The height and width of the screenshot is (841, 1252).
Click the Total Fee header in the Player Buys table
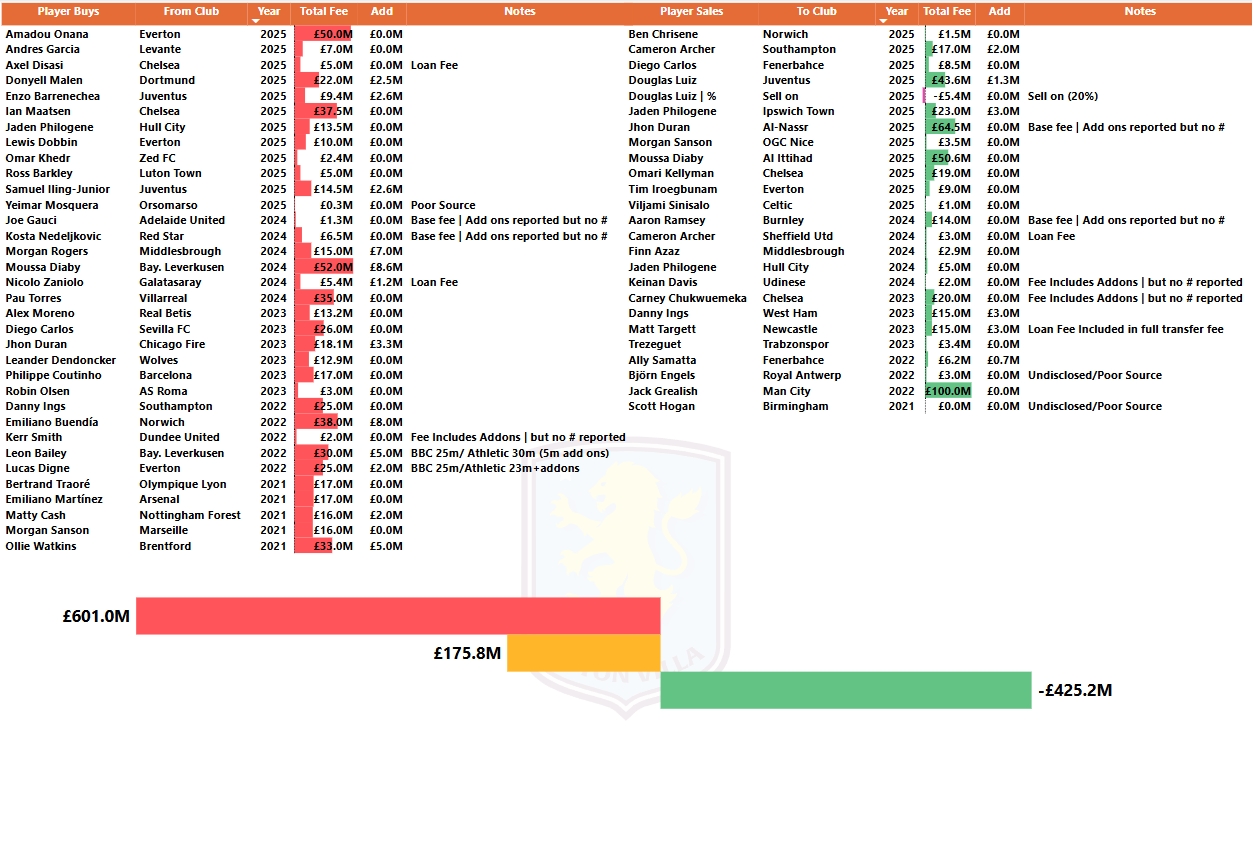point(324,12)
